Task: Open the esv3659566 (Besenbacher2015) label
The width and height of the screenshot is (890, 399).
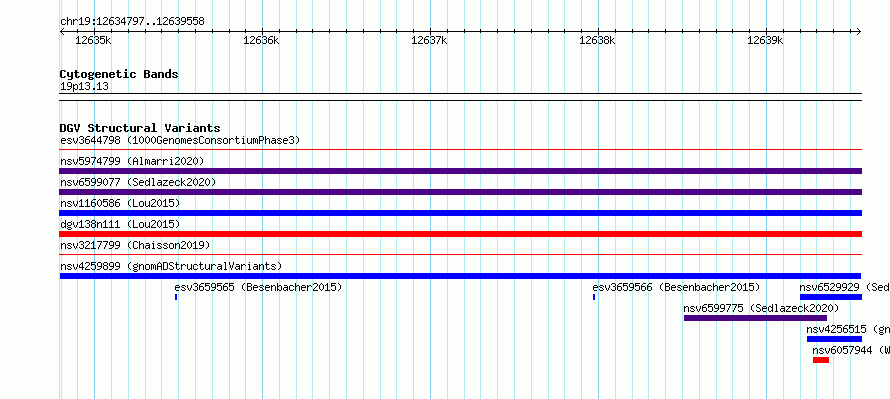Action: (676, 287)
